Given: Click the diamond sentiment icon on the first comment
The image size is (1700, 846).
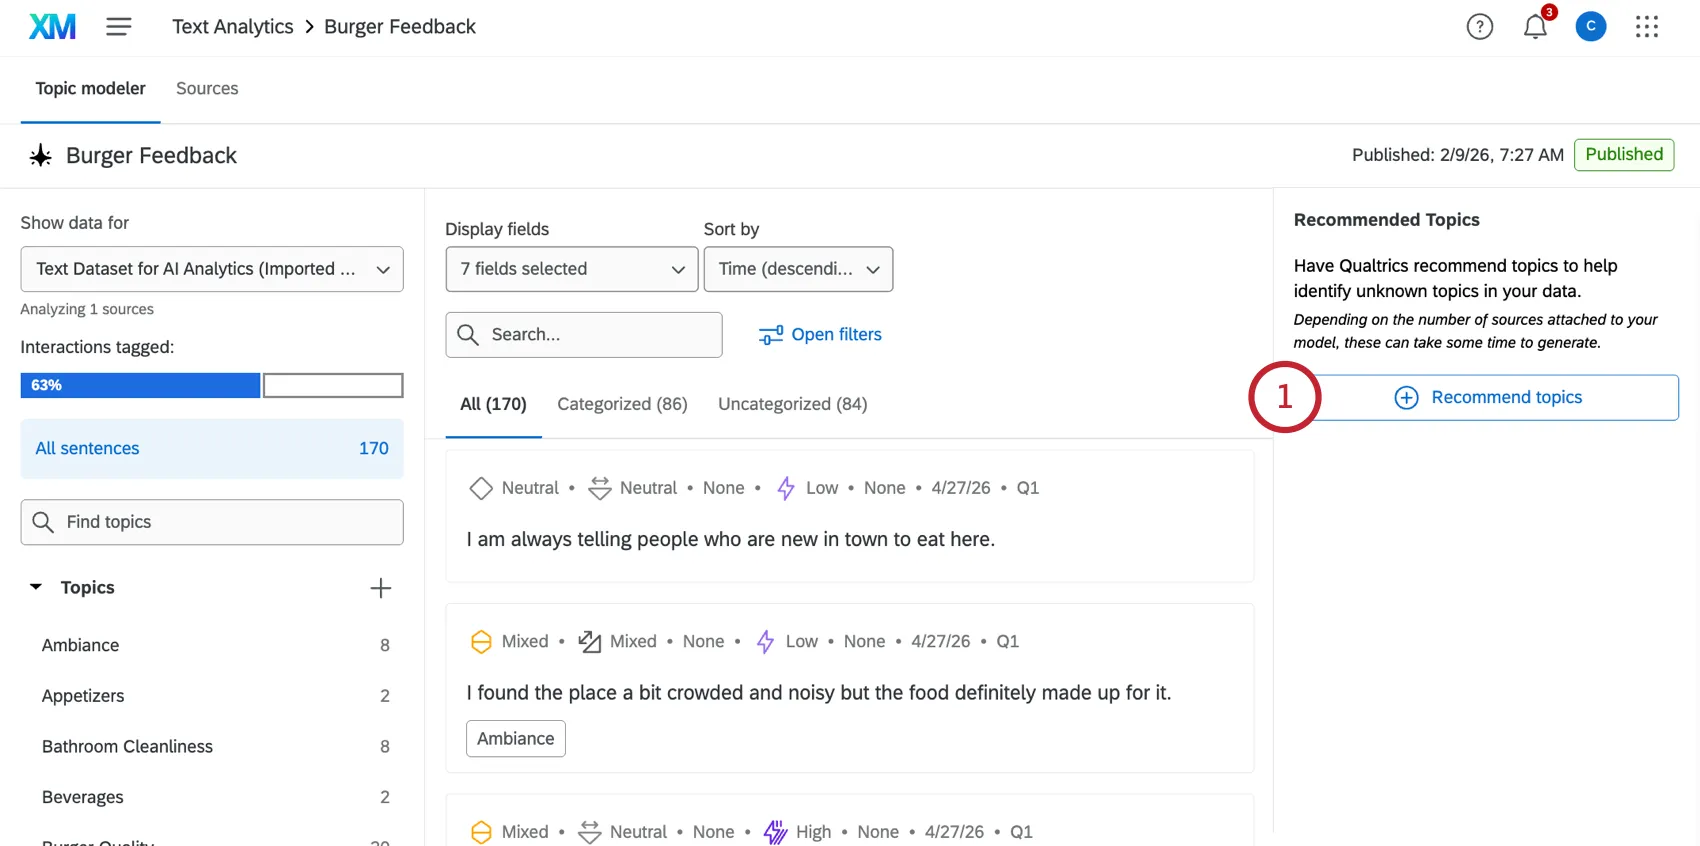Looking at the screenshot, I should click(x=481, y=488).
